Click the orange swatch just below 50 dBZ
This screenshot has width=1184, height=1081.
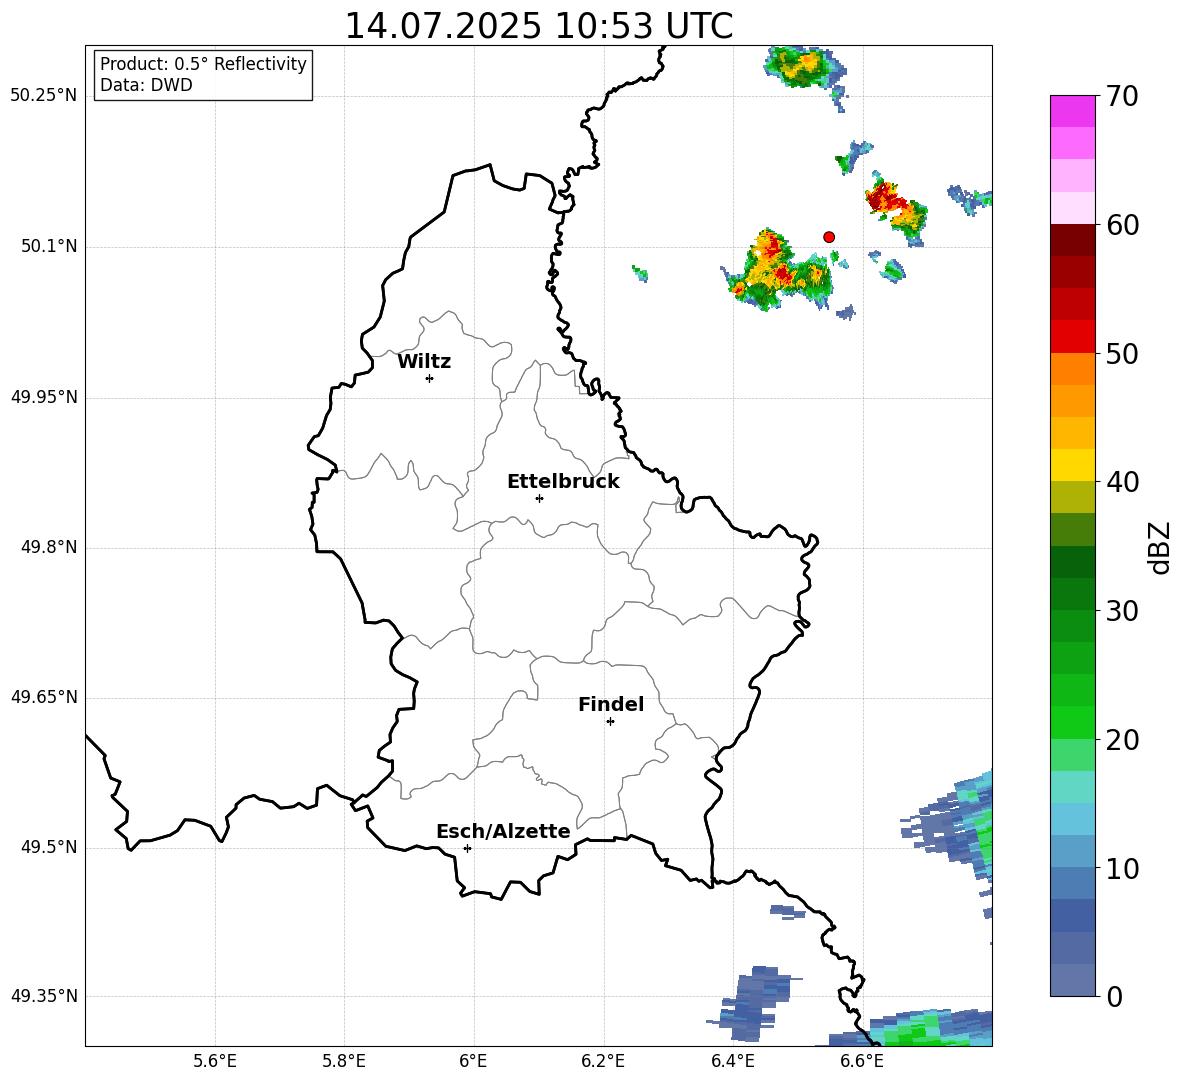(1073, 368)
